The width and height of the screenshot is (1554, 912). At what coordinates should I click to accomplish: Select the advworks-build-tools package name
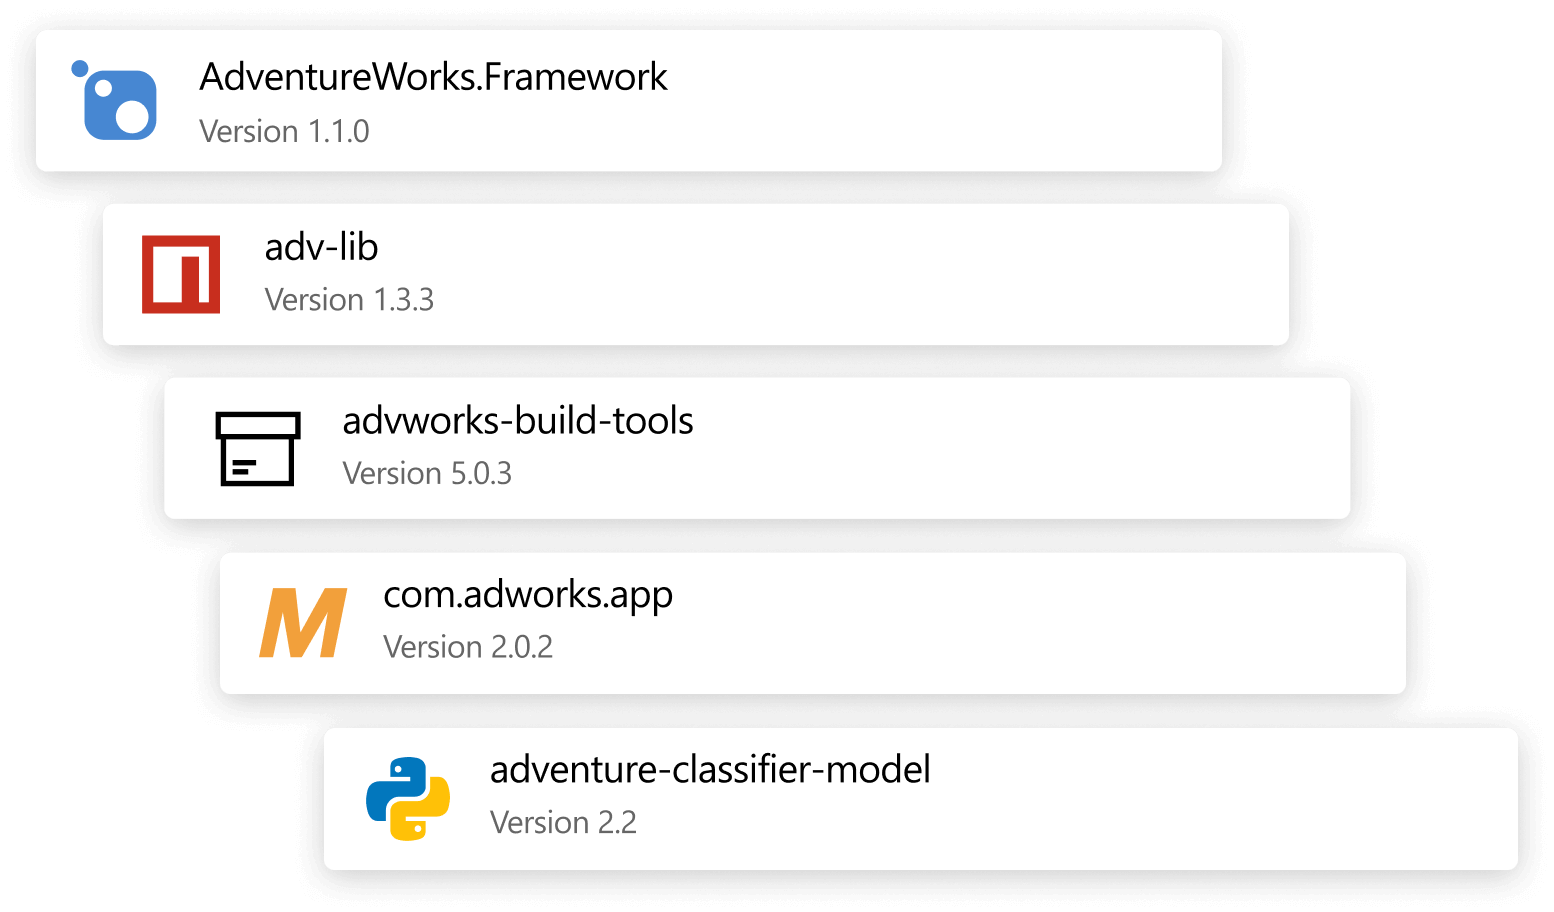(x=517, y=421)
